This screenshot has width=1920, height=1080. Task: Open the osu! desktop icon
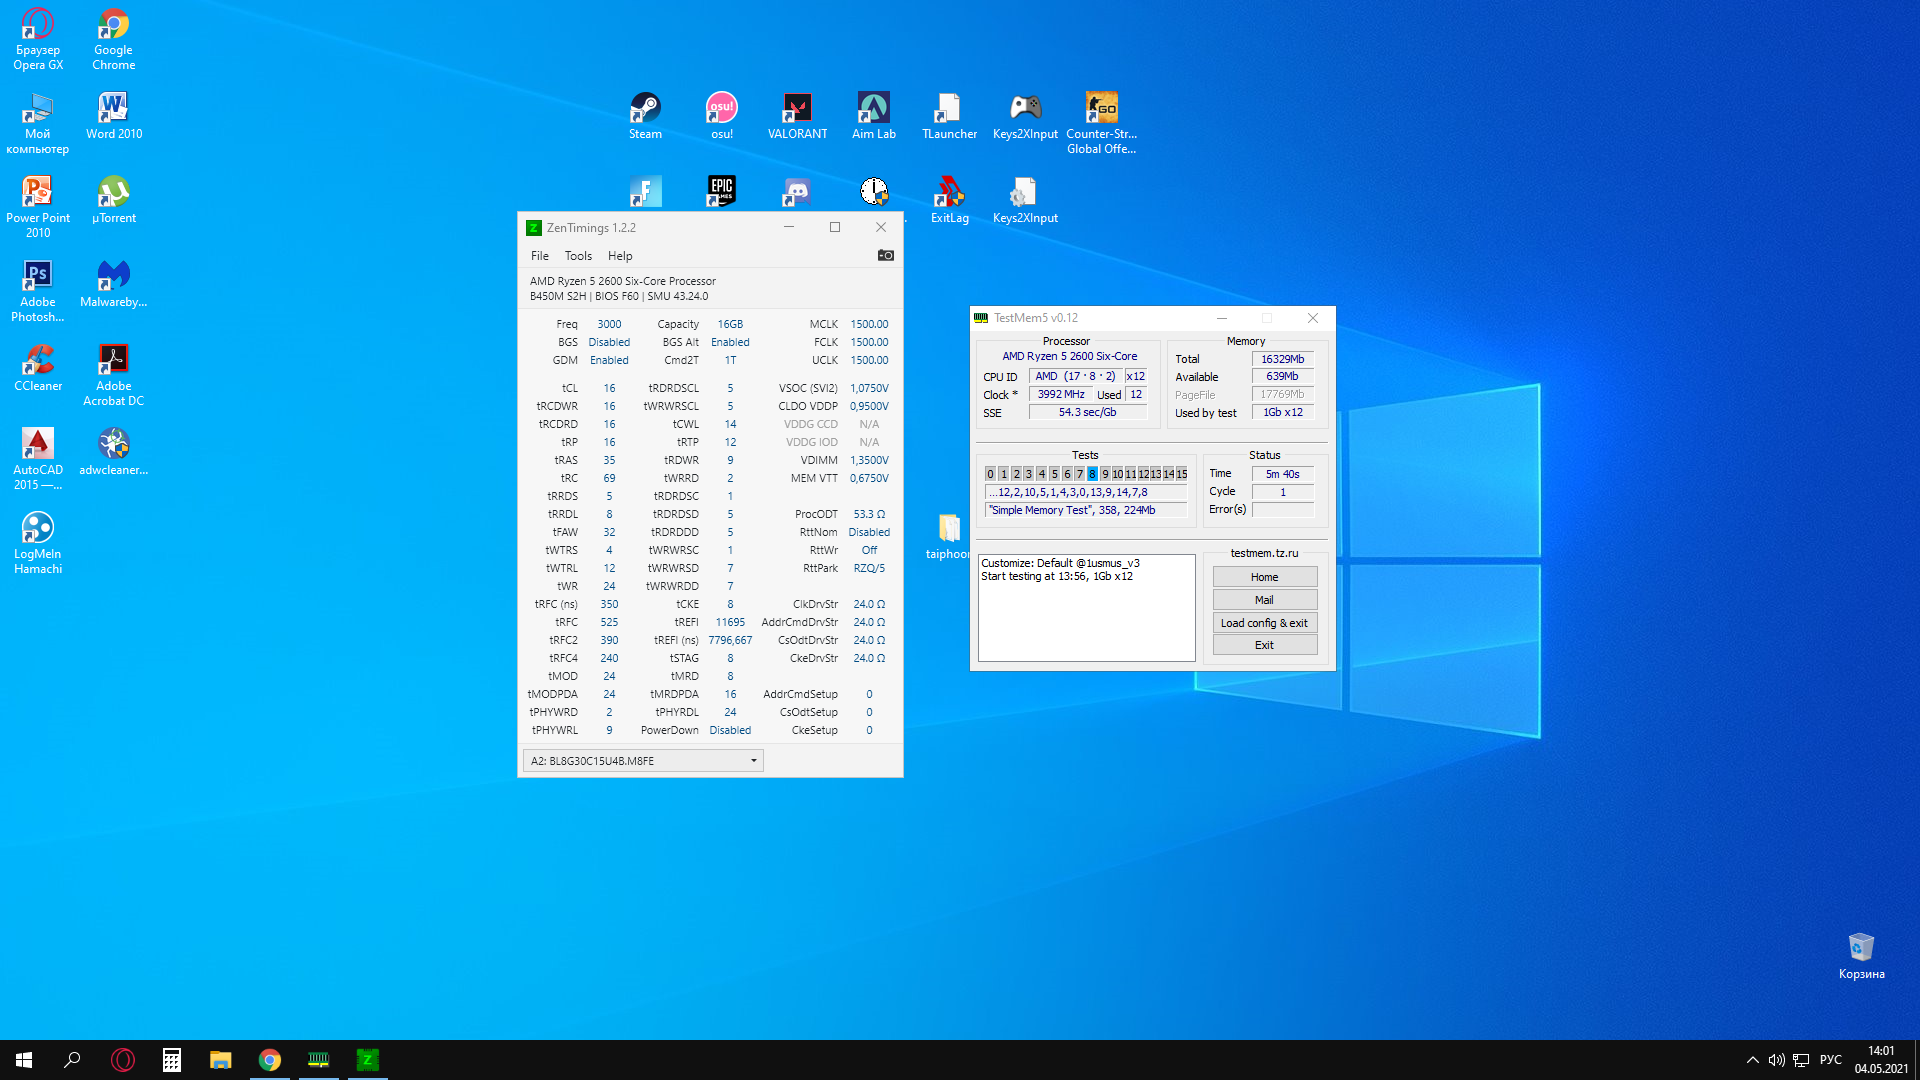[721, 108]
